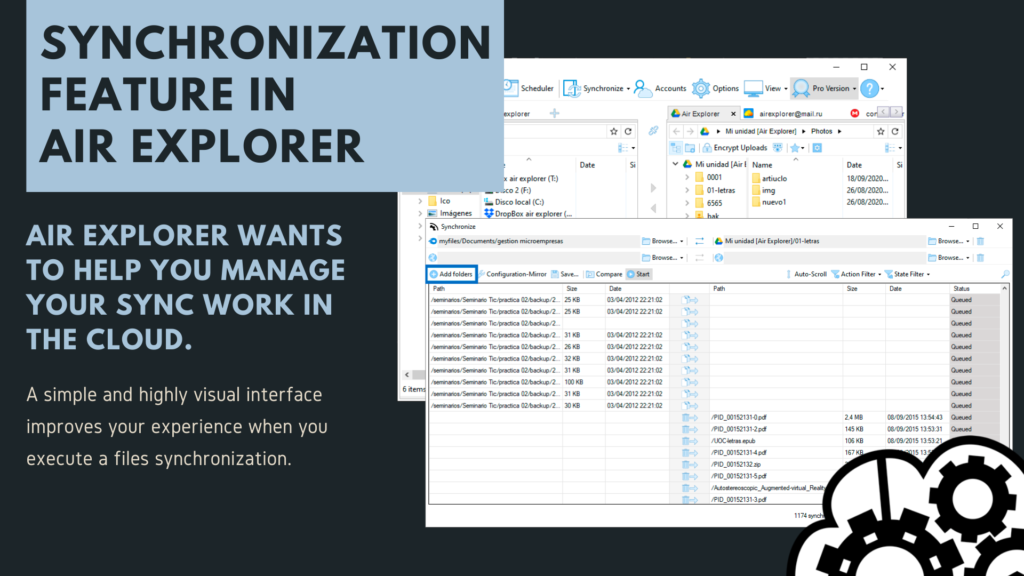Click the link panes chain icon
Image resolution: width=1024 pixels, height=576 pixels.
(653, 131)
